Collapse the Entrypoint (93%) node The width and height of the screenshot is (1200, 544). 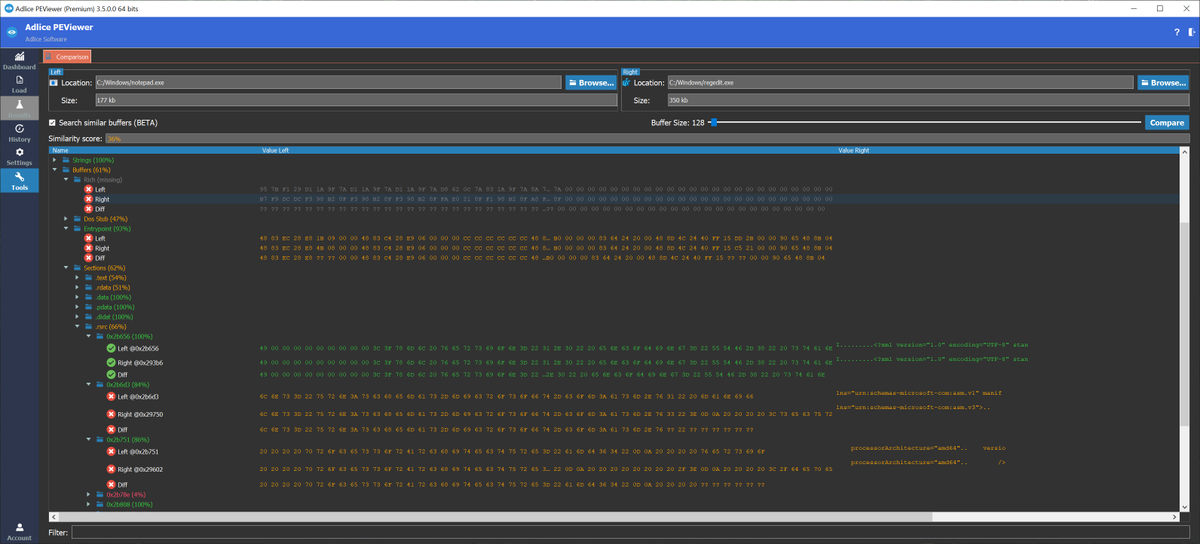point(66,229)
